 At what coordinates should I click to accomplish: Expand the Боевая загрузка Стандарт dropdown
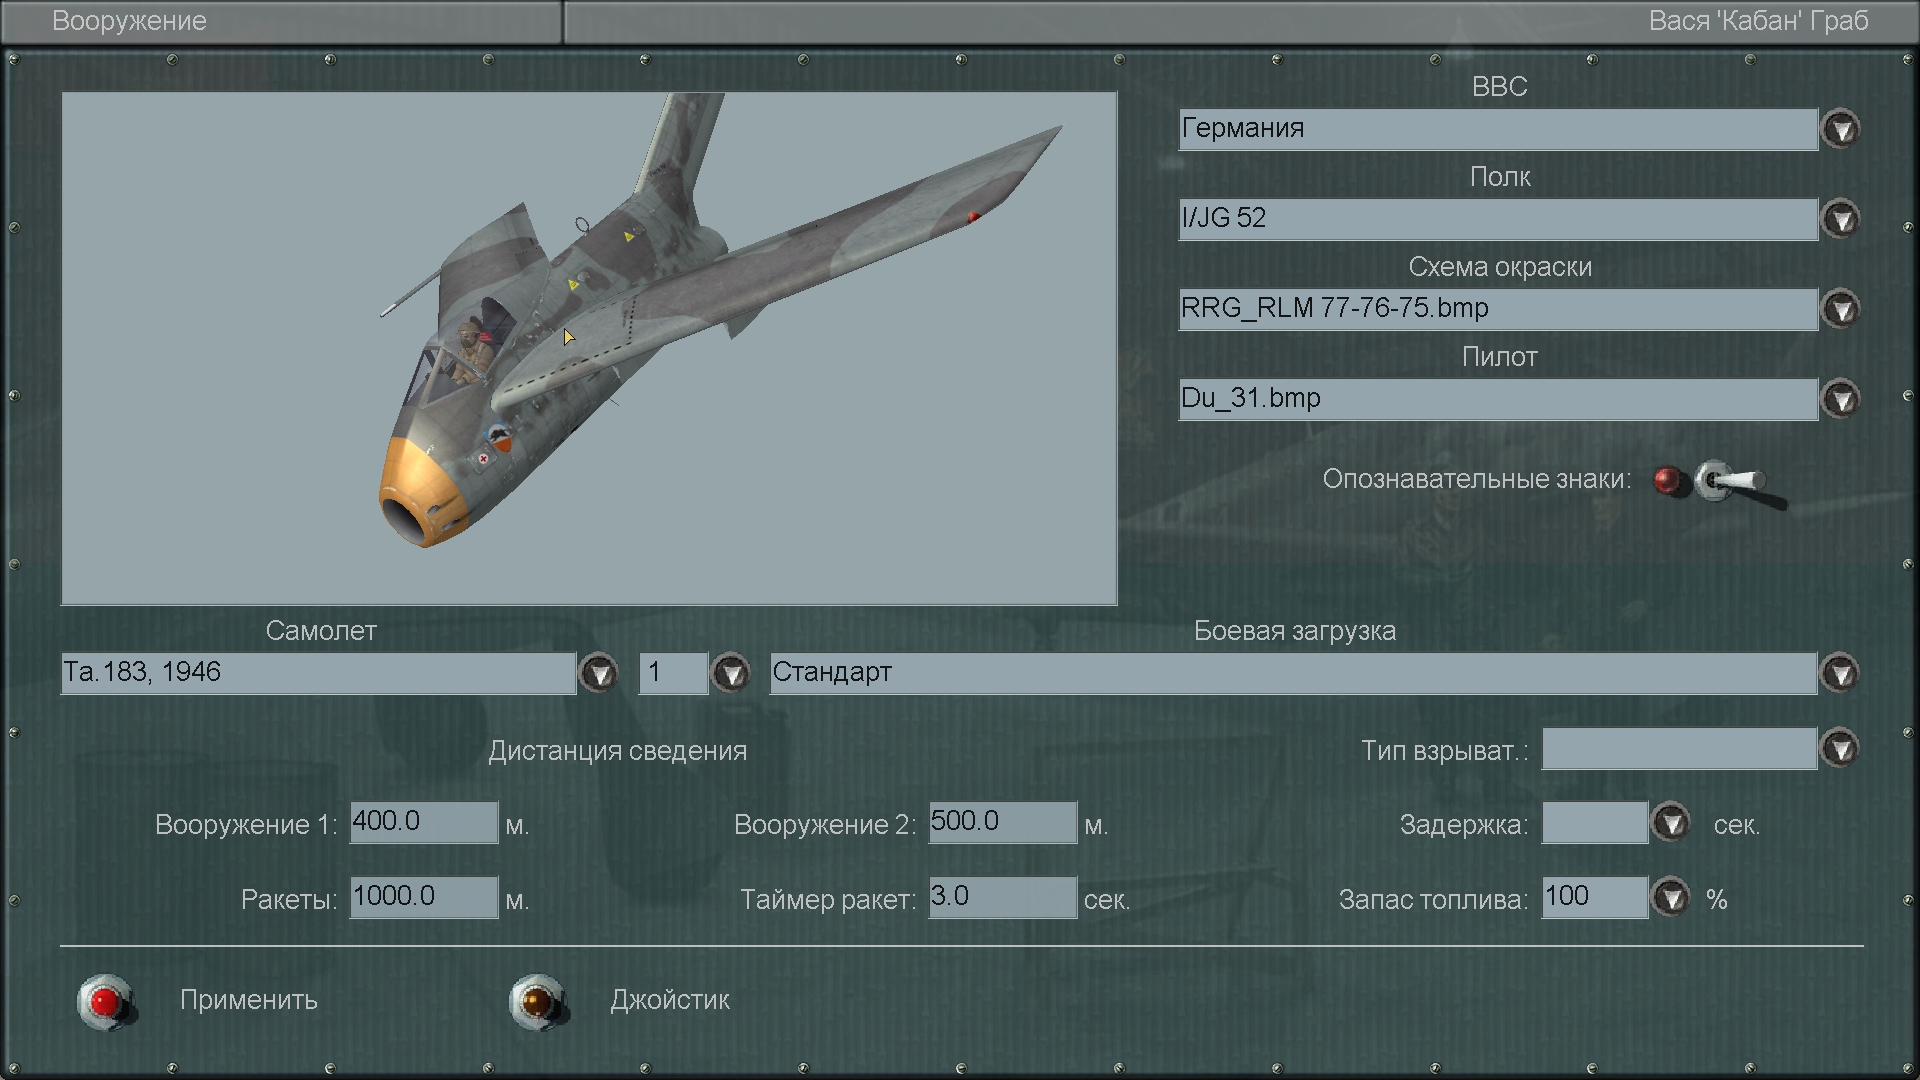click(x=1840, y=674)
